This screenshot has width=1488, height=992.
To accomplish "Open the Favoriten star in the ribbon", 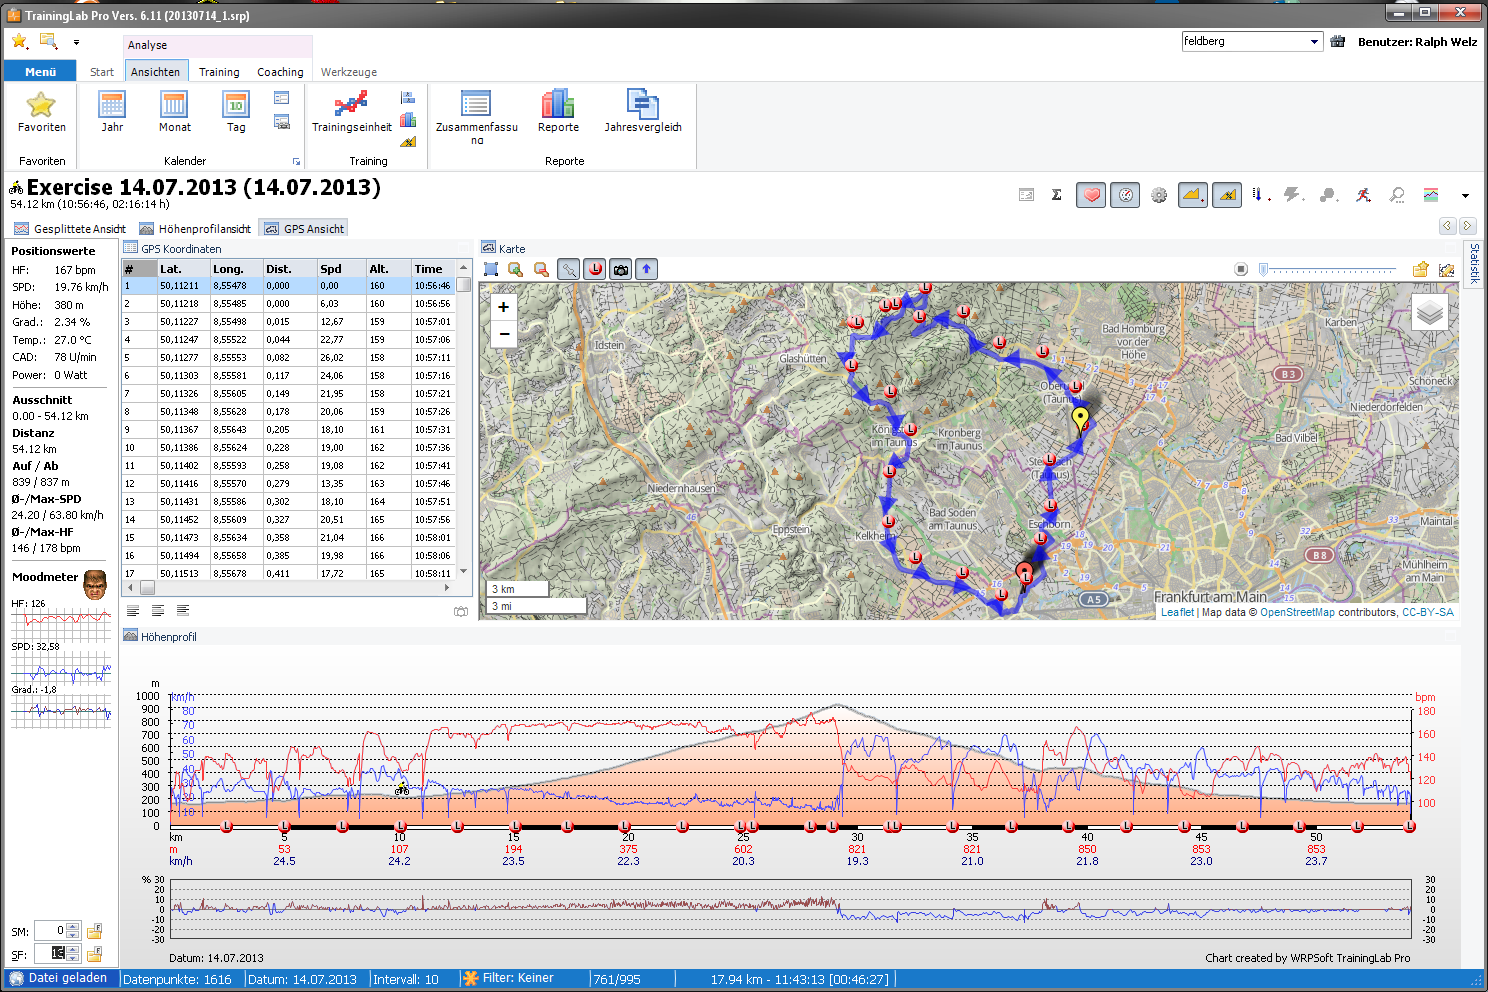I will (41, 111).
